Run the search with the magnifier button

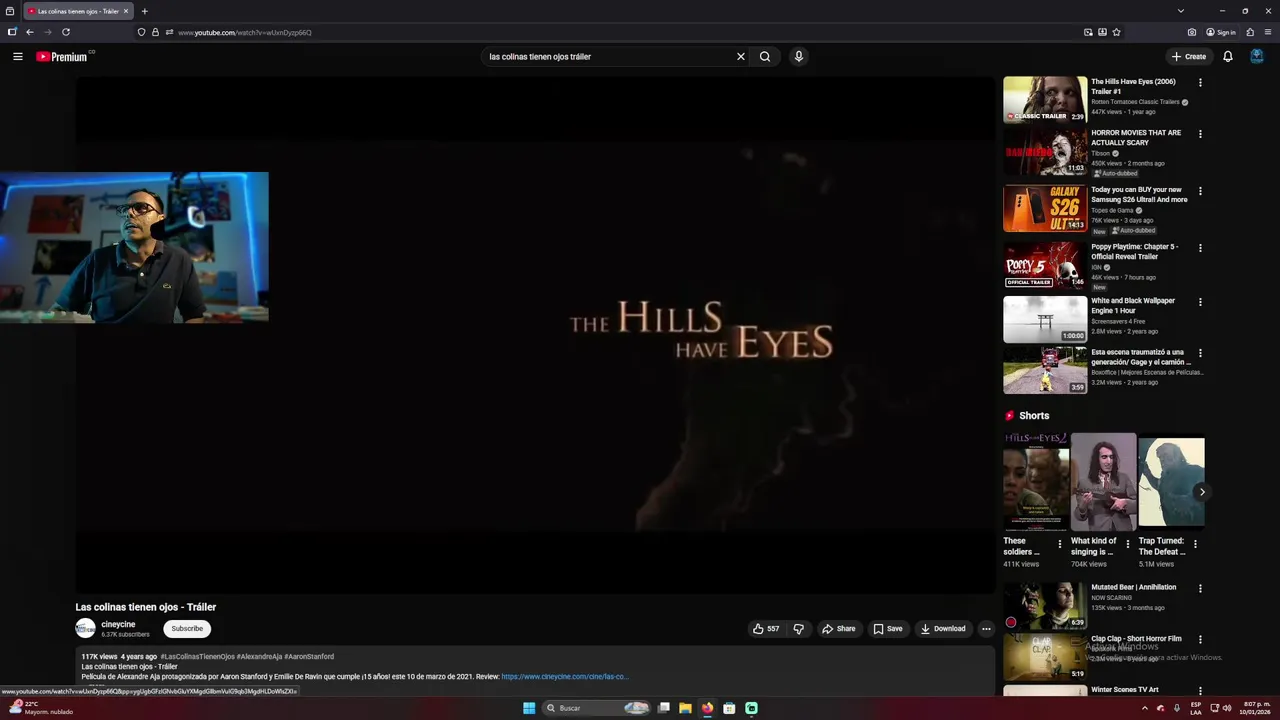pyautogui.click(x=765, y=57)
